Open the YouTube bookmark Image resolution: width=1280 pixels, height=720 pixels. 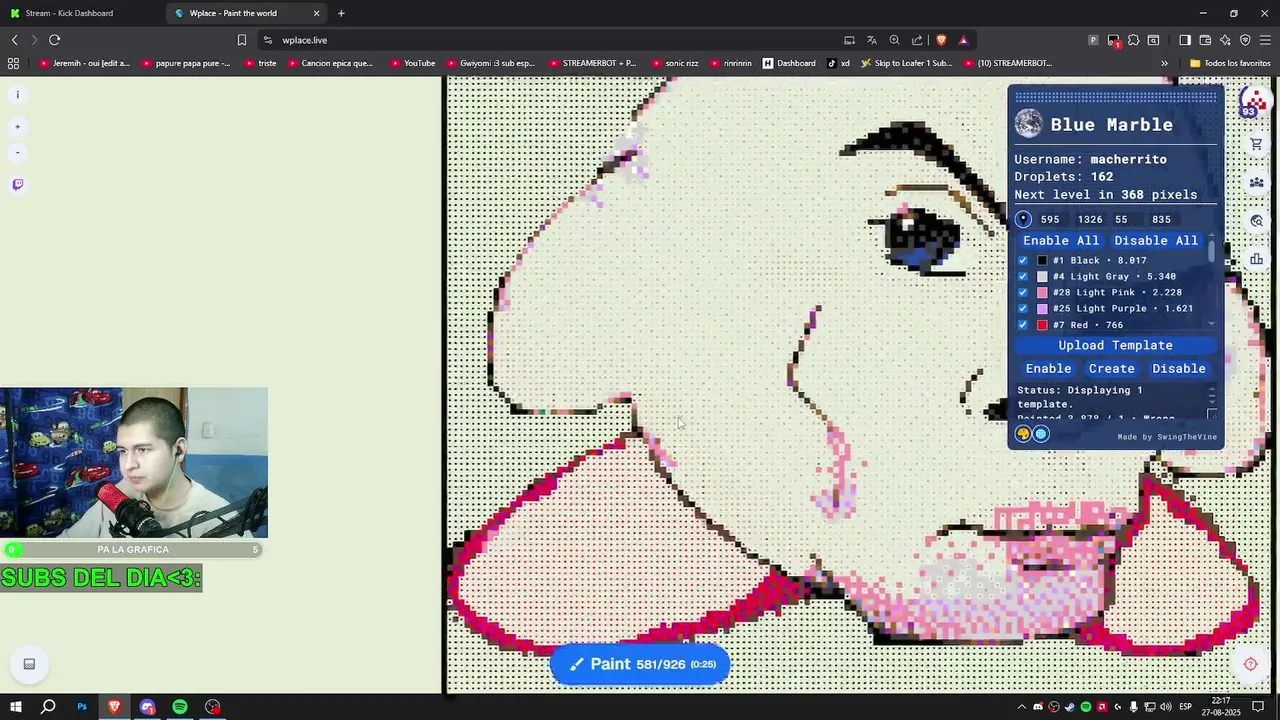pos(413,63)
